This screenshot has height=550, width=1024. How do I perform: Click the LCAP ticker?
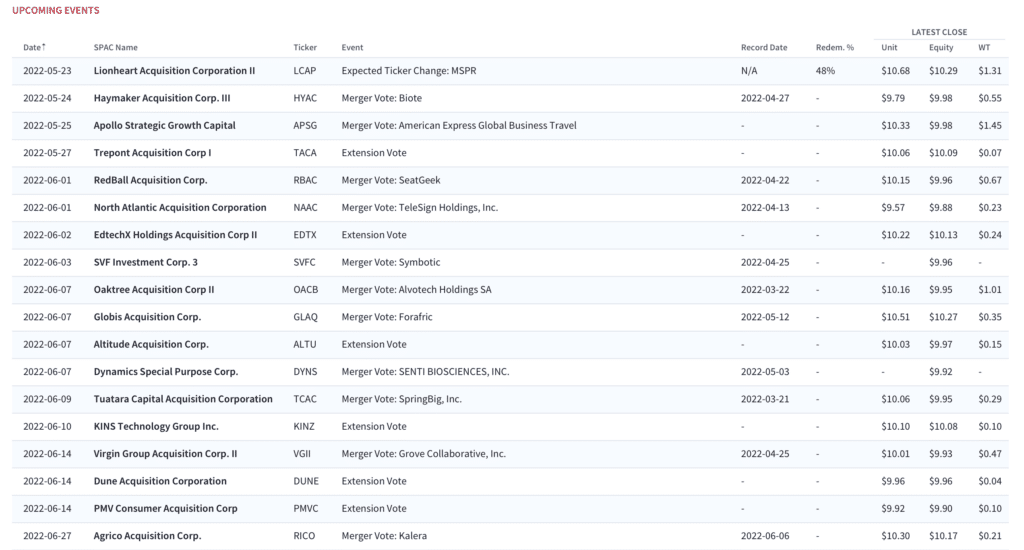304,71
